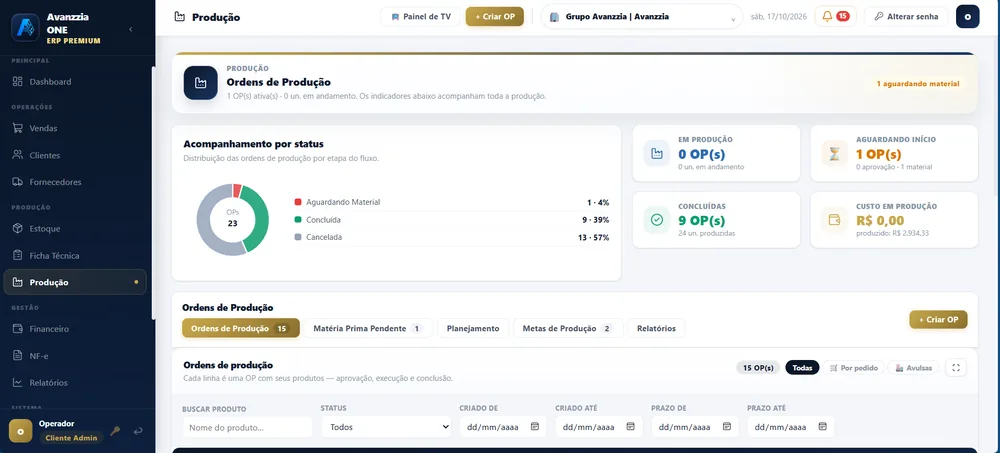The height and width of the screenshot is (453, 1000).
Task: Click the header Produção factory icon
Action: tap(180, 17)
